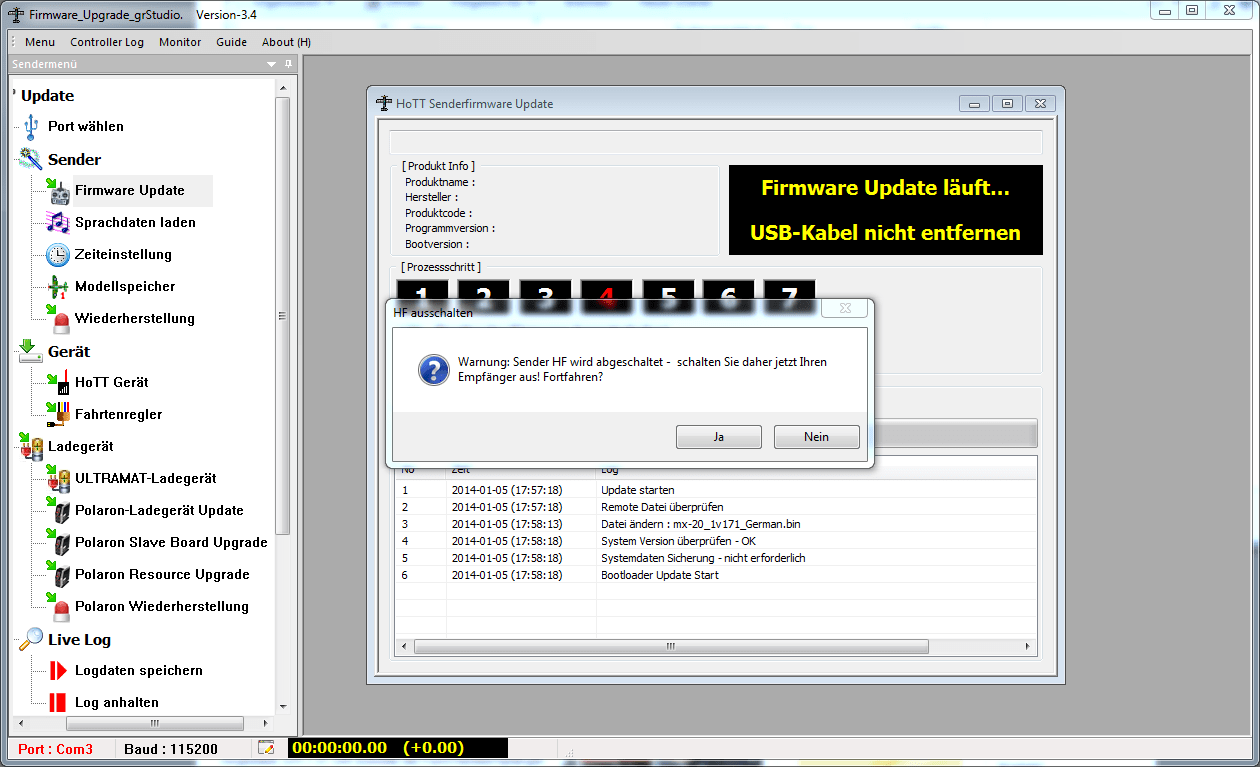The height and width of the screenshot is (767, 1260).
Task: Close the HoTT Senderfirmware Update window
Action: click(x=1040, y=103)
